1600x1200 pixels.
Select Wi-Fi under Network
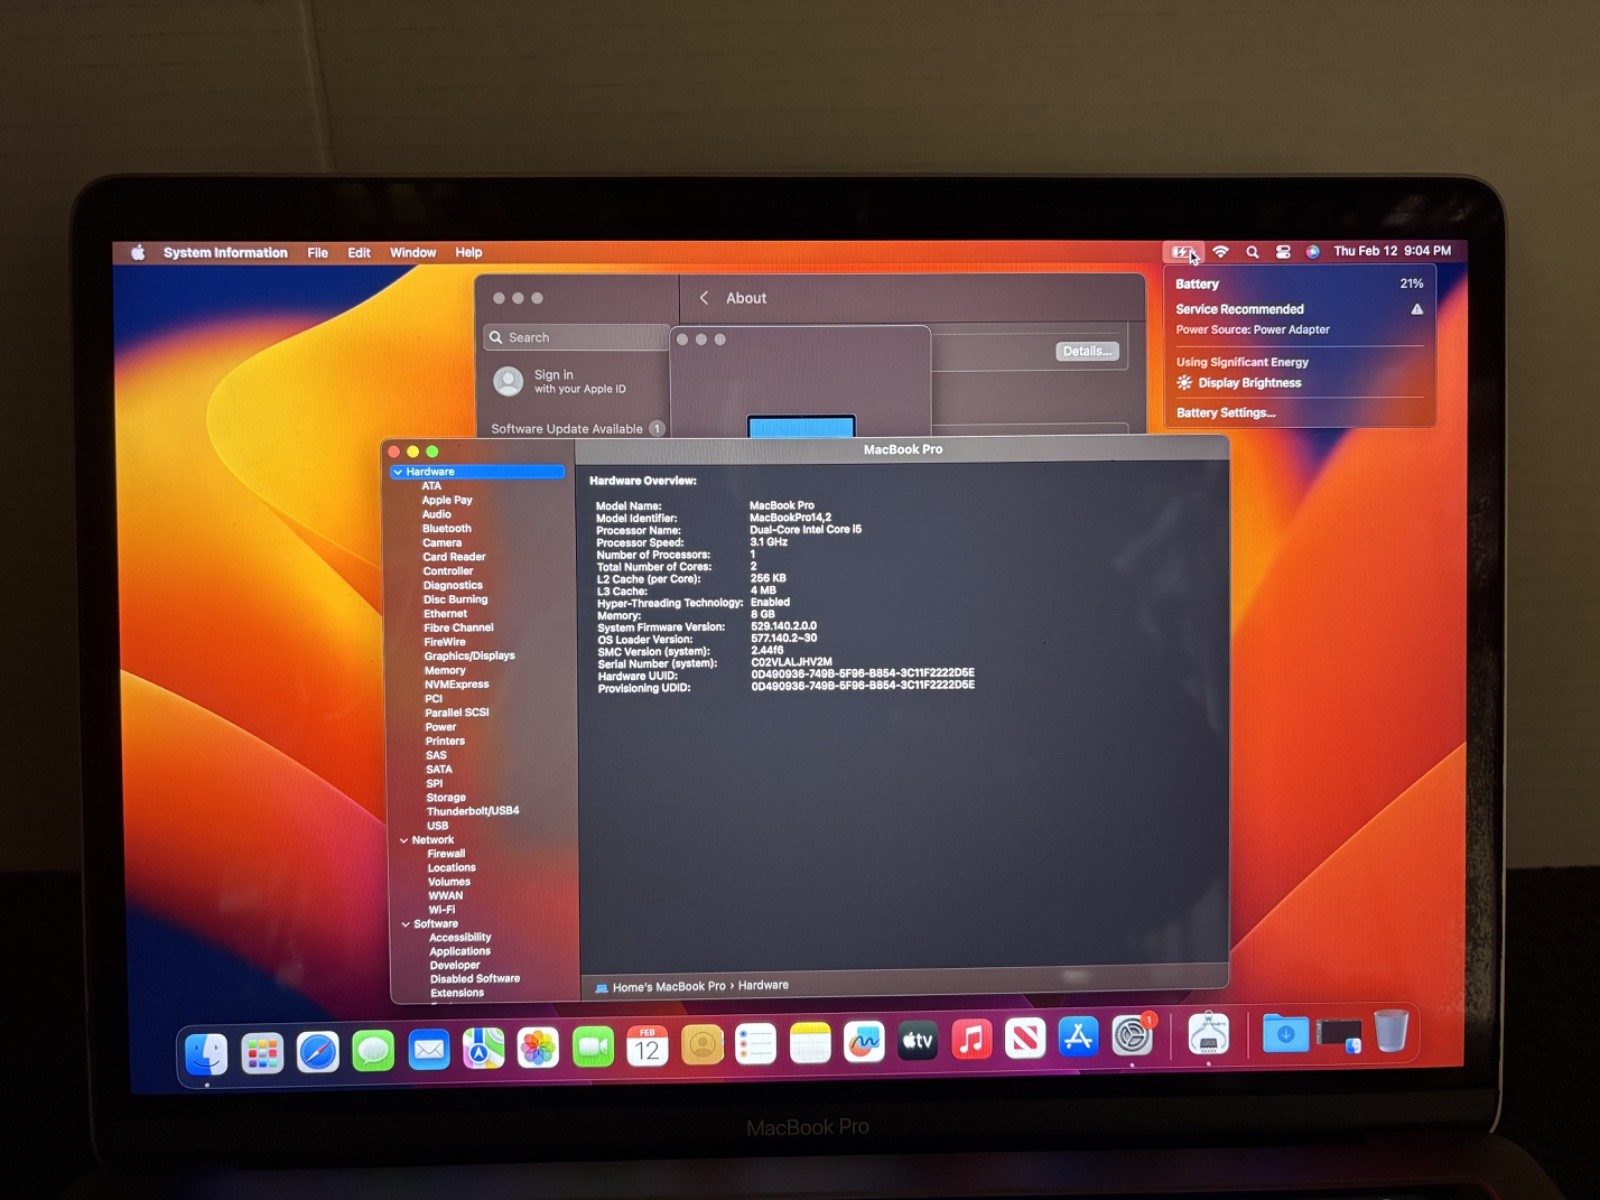coord(442,910)
